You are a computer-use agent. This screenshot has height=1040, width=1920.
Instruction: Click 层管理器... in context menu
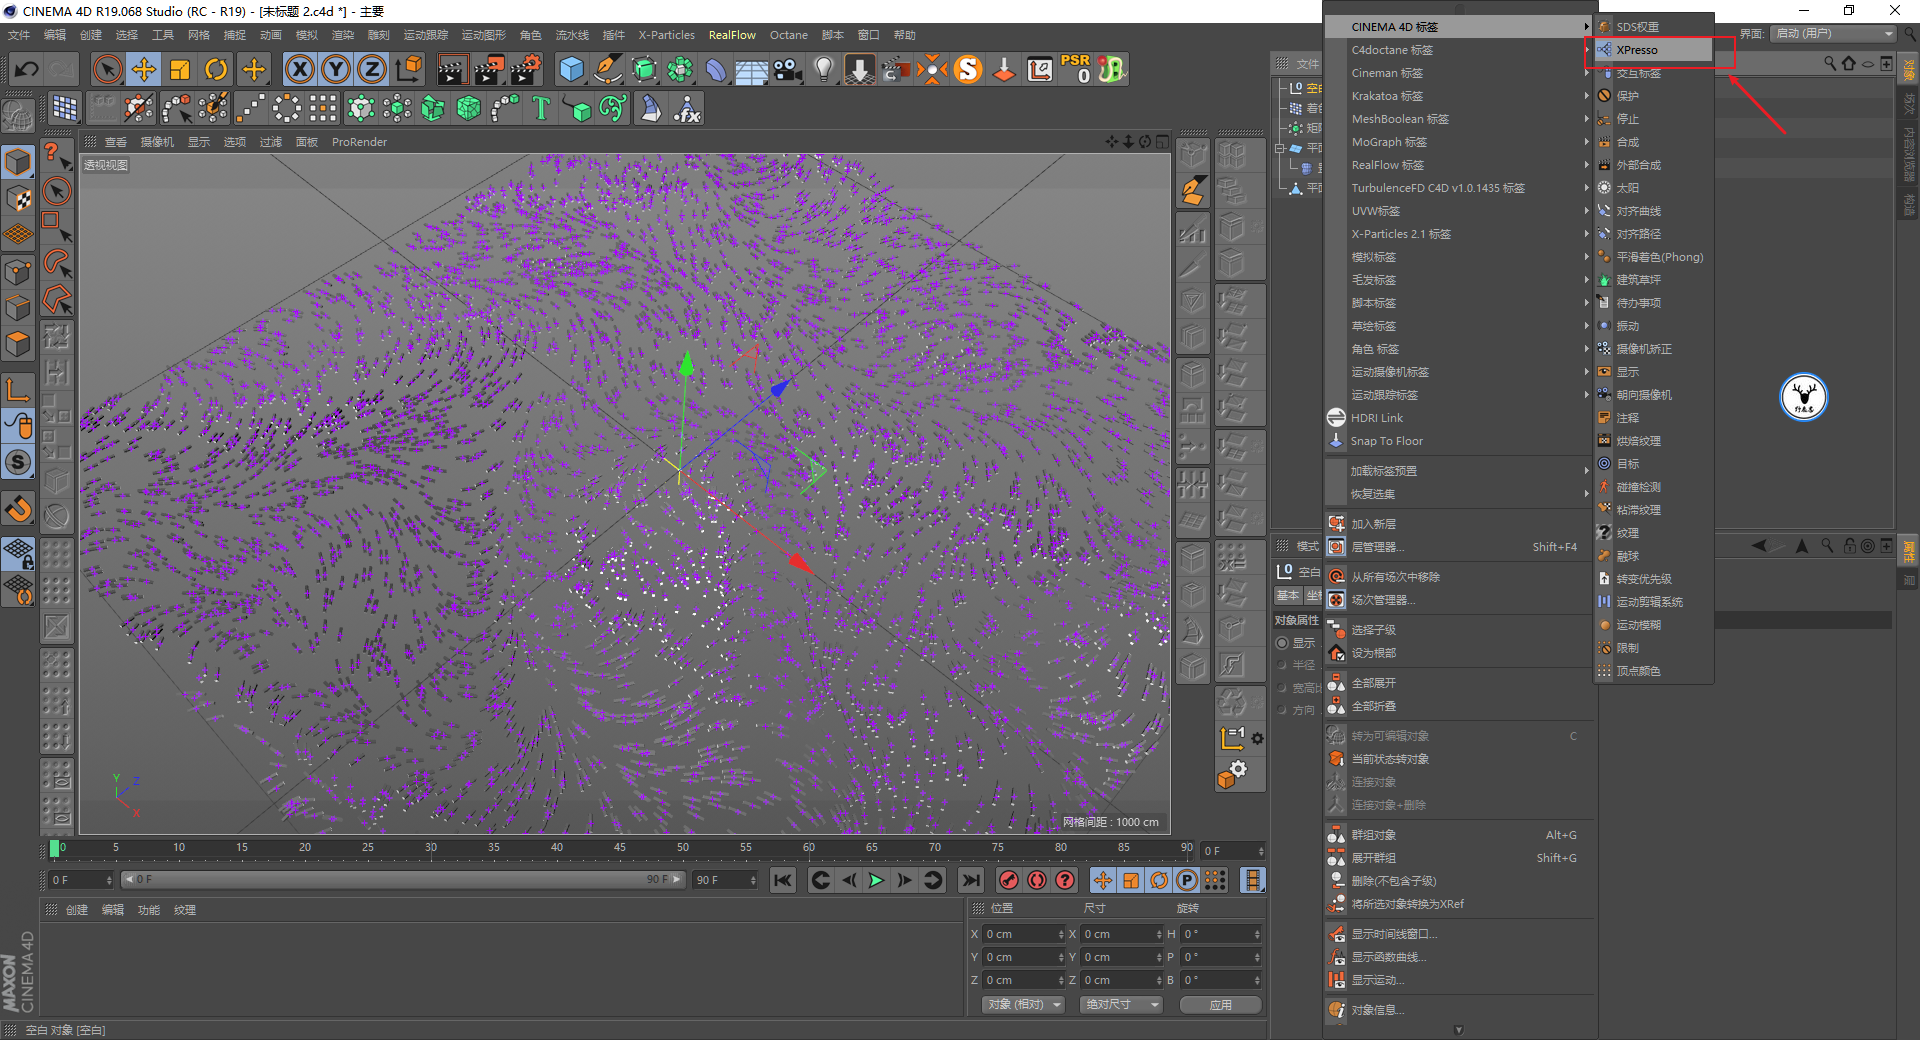1459,547
